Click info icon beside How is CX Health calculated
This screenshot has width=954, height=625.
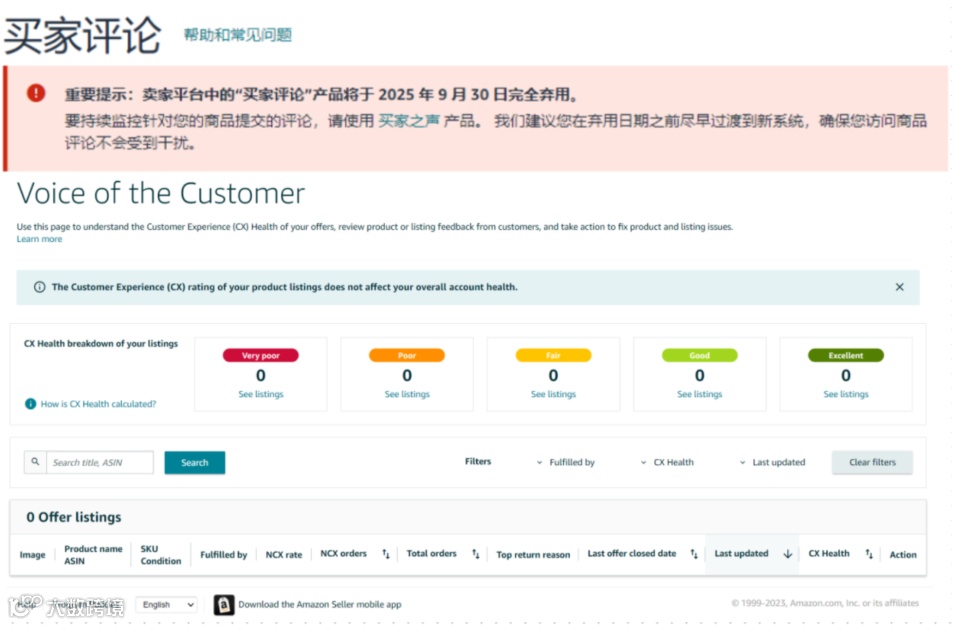30,403
